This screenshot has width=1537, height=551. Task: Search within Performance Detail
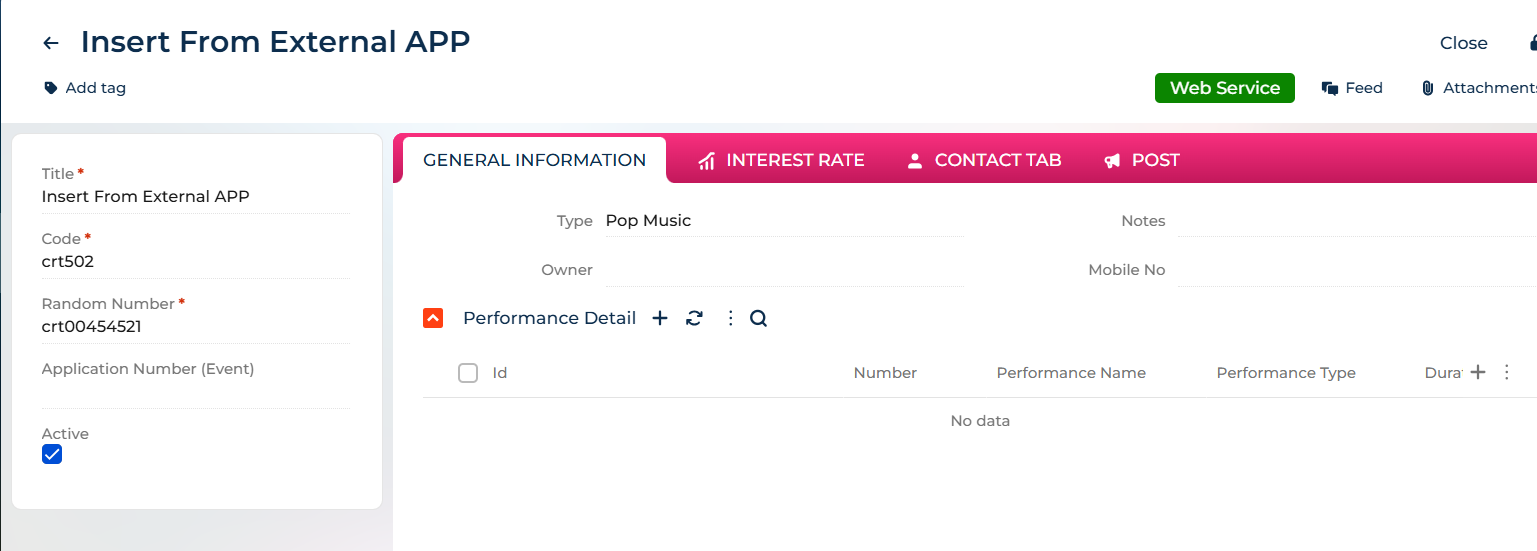coord(759,318)
